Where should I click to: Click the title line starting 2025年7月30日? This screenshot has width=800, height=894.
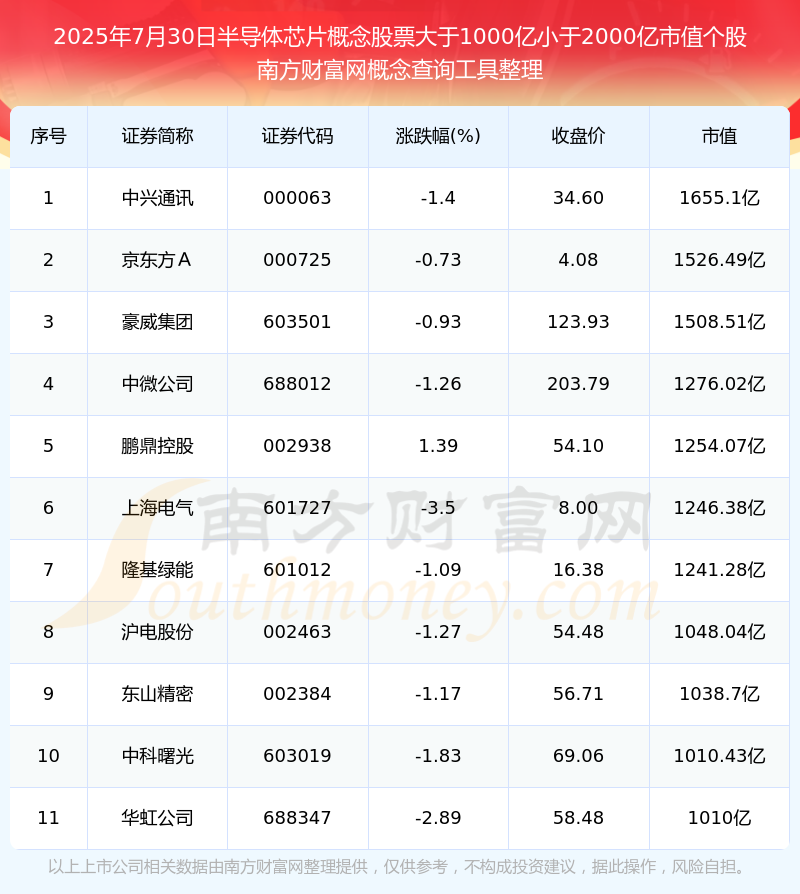pyautogui.click(x=400, y=37)
